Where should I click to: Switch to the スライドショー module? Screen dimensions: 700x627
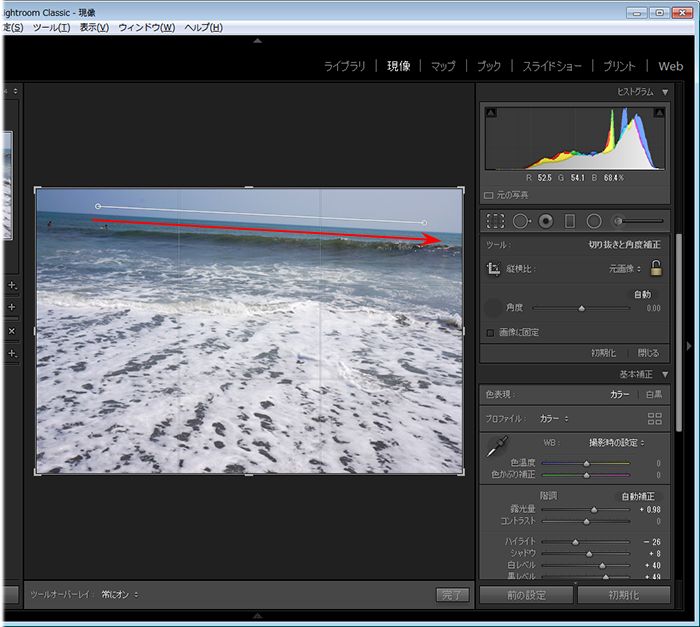tap(552, 66)
